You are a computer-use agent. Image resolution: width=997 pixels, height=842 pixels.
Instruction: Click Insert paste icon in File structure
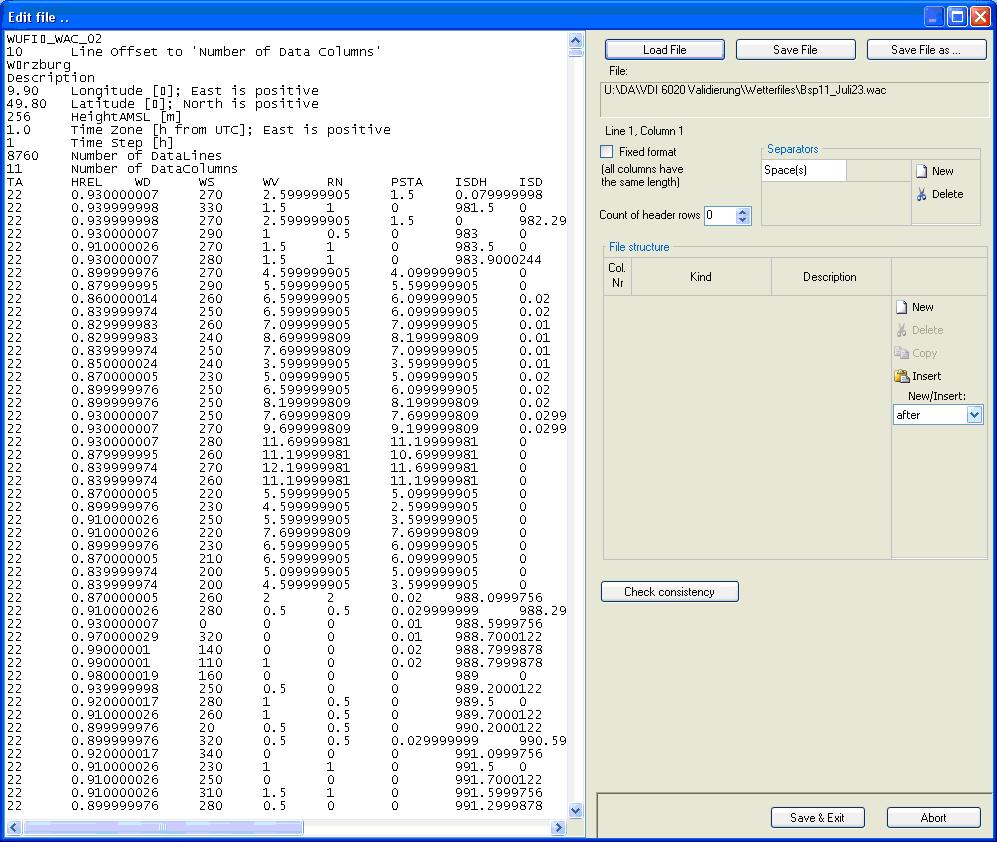coord(901,376)
